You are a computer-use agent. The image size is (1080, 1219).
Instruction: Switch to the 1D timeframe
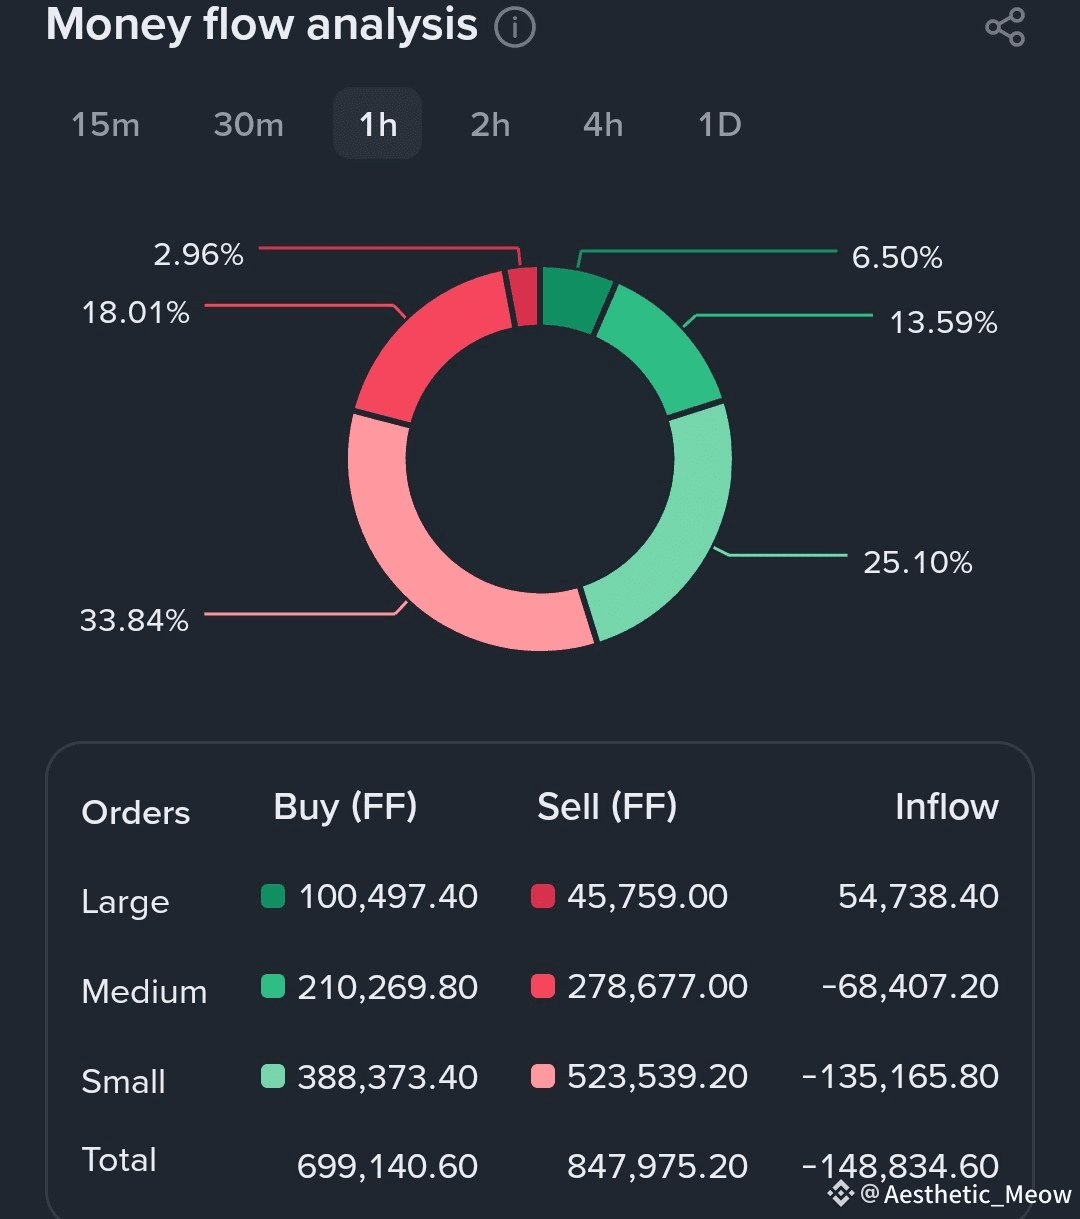pyautogui.click(x=720, y=125)
